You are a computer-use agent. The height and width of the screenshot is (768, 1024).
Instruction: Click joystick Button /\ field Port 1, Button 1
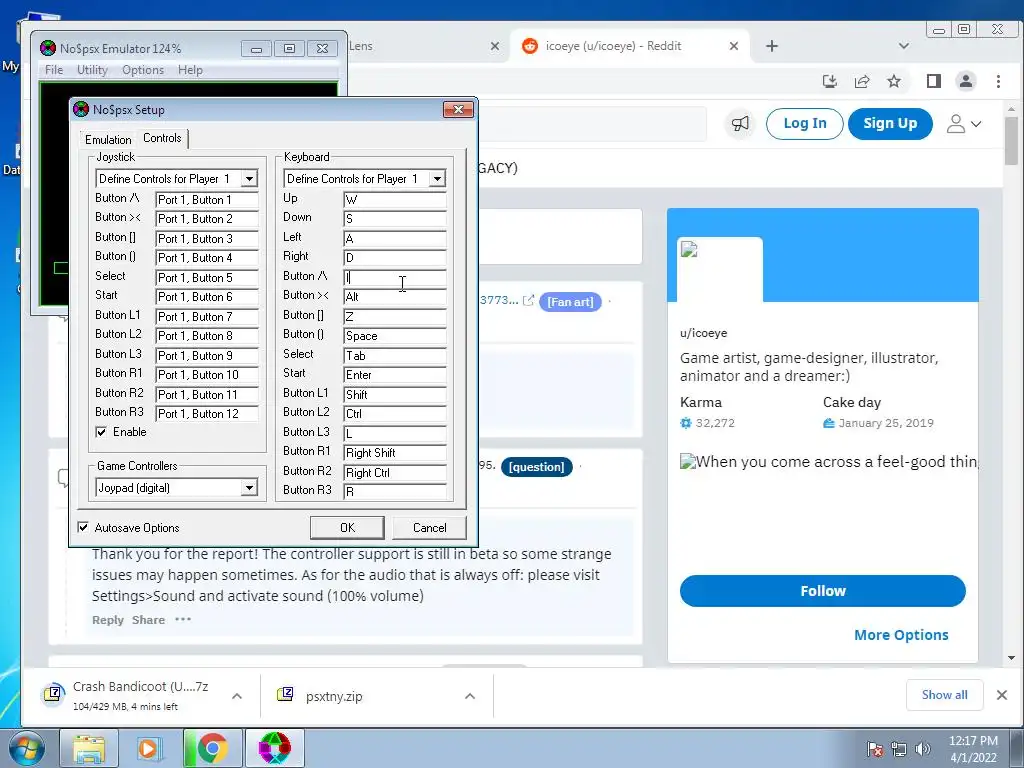click(x=207, y=199)
